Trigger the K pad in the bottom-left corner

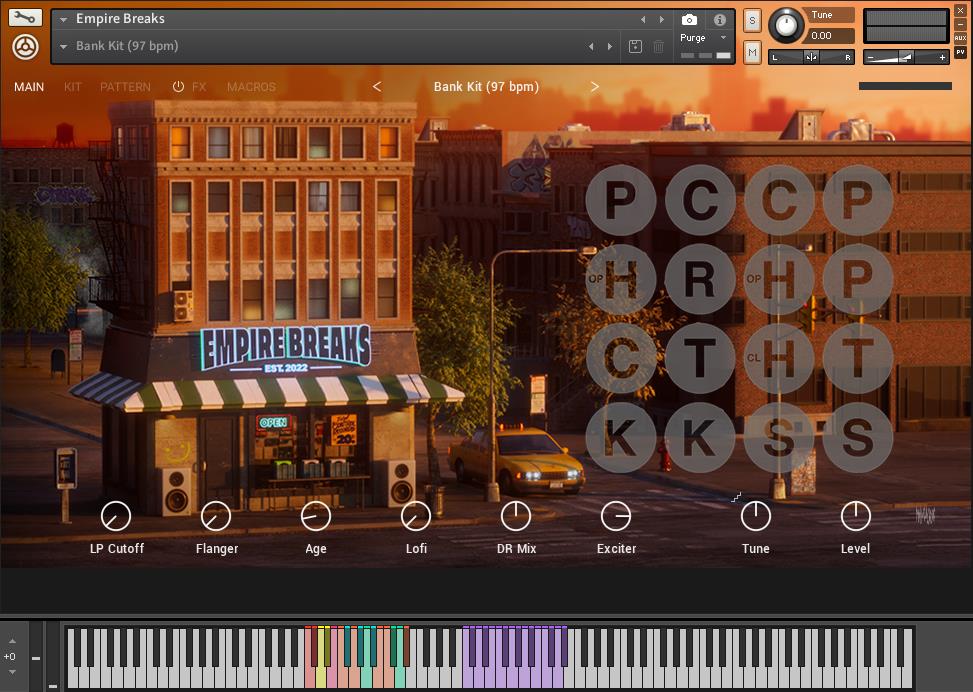pos(621,438)
